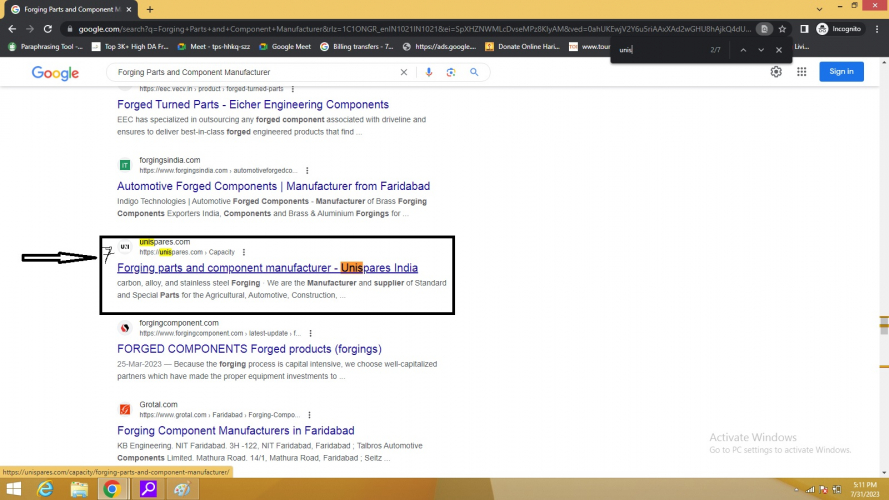The height and width of the screenshot is (500, 889).
Task: Open more options for forgingcomponent.com result
Action: tap(310, 333)
